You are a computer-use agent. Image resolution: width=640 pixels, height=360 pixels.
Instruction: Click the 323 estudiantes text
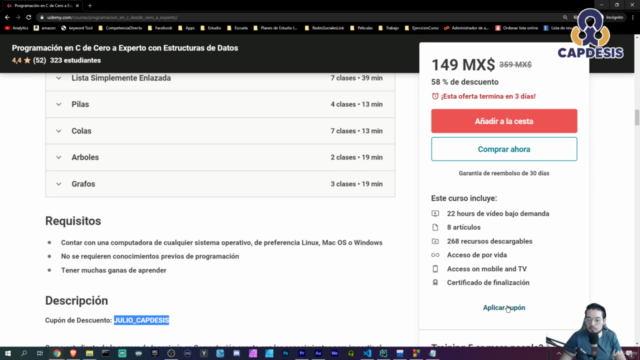pyautogui.click(x=75, y=60)
